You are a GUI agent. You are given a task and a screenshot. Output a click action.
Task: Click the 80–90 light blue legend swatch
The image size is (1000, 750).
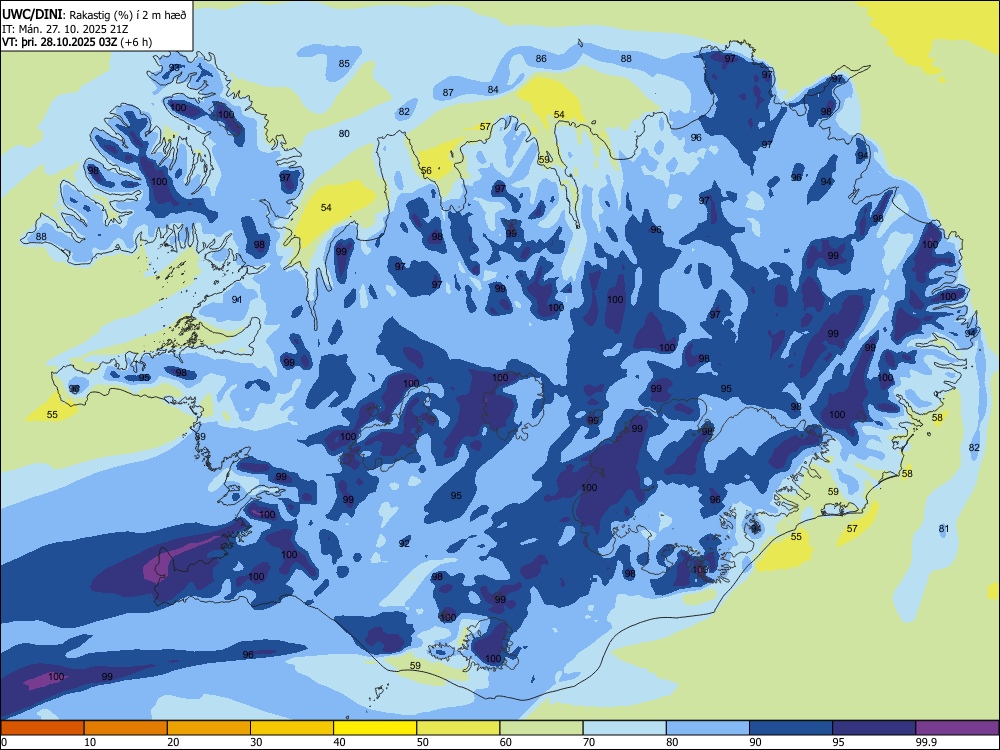pos(708,728)
